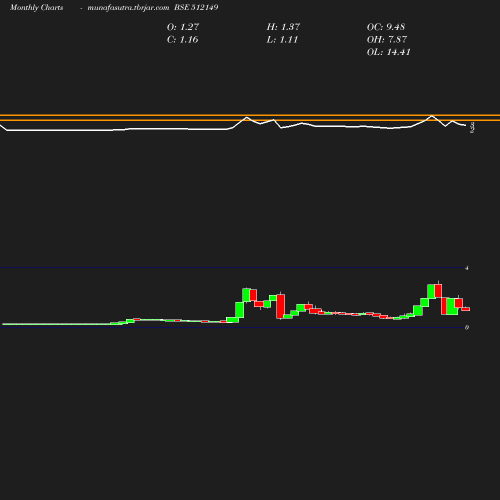Viewport: 500px width, 500px height.
Task: Click the 'Monthly Charts' title text
Action: point(36,8)
